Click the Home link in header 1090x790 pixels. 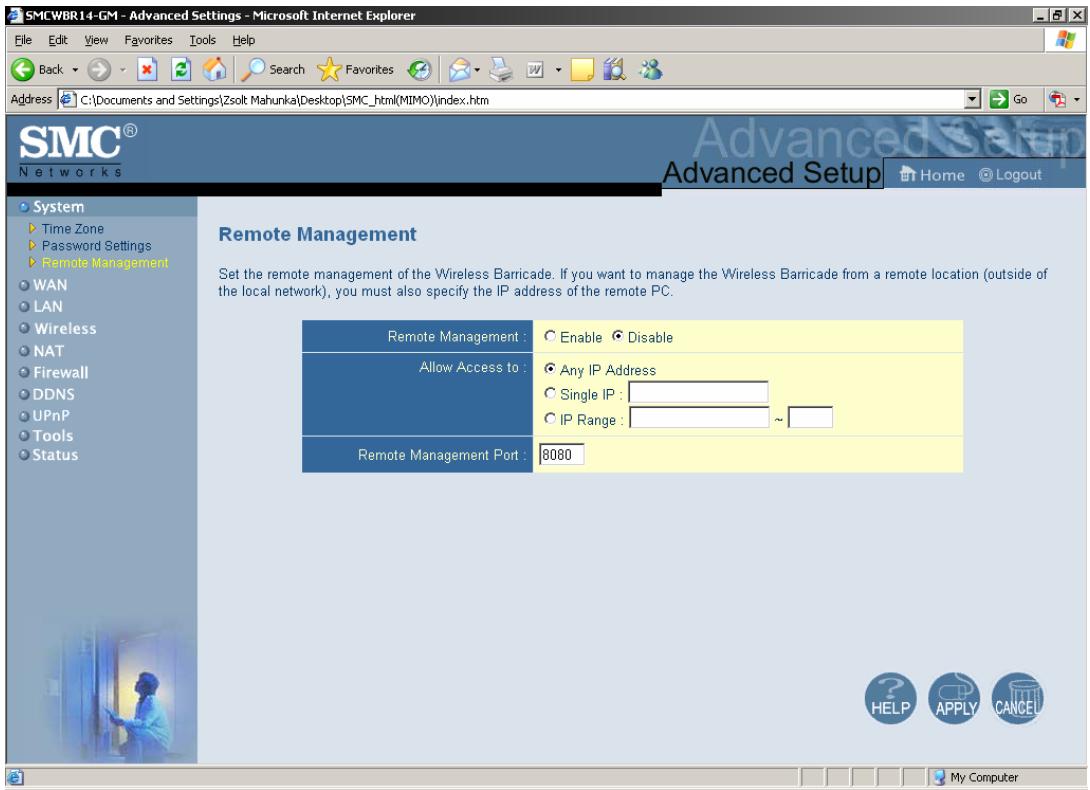click(x=932, y=175)
